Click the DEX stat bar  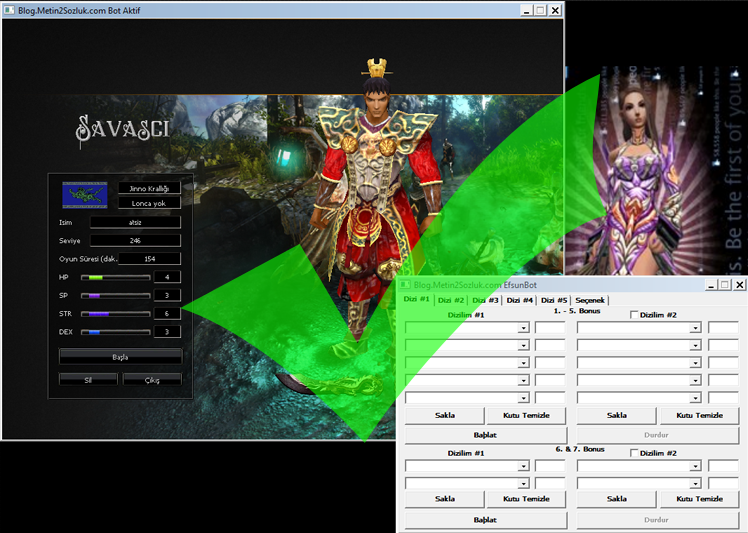pos(116,332)
